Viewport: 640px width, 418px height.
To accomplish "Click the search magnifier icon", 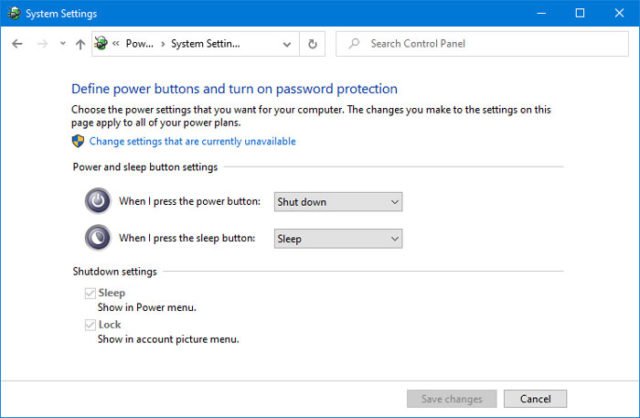I will pyautogui.click(x=354, y=44).
